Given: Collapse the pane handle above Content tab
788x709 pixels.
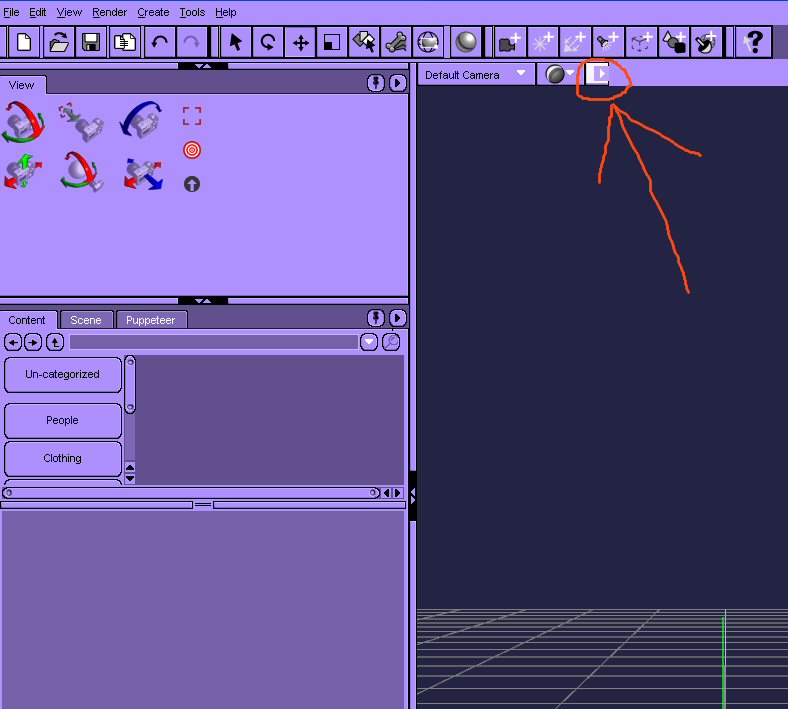Looking at the screenshot, I should pos(203,301).
